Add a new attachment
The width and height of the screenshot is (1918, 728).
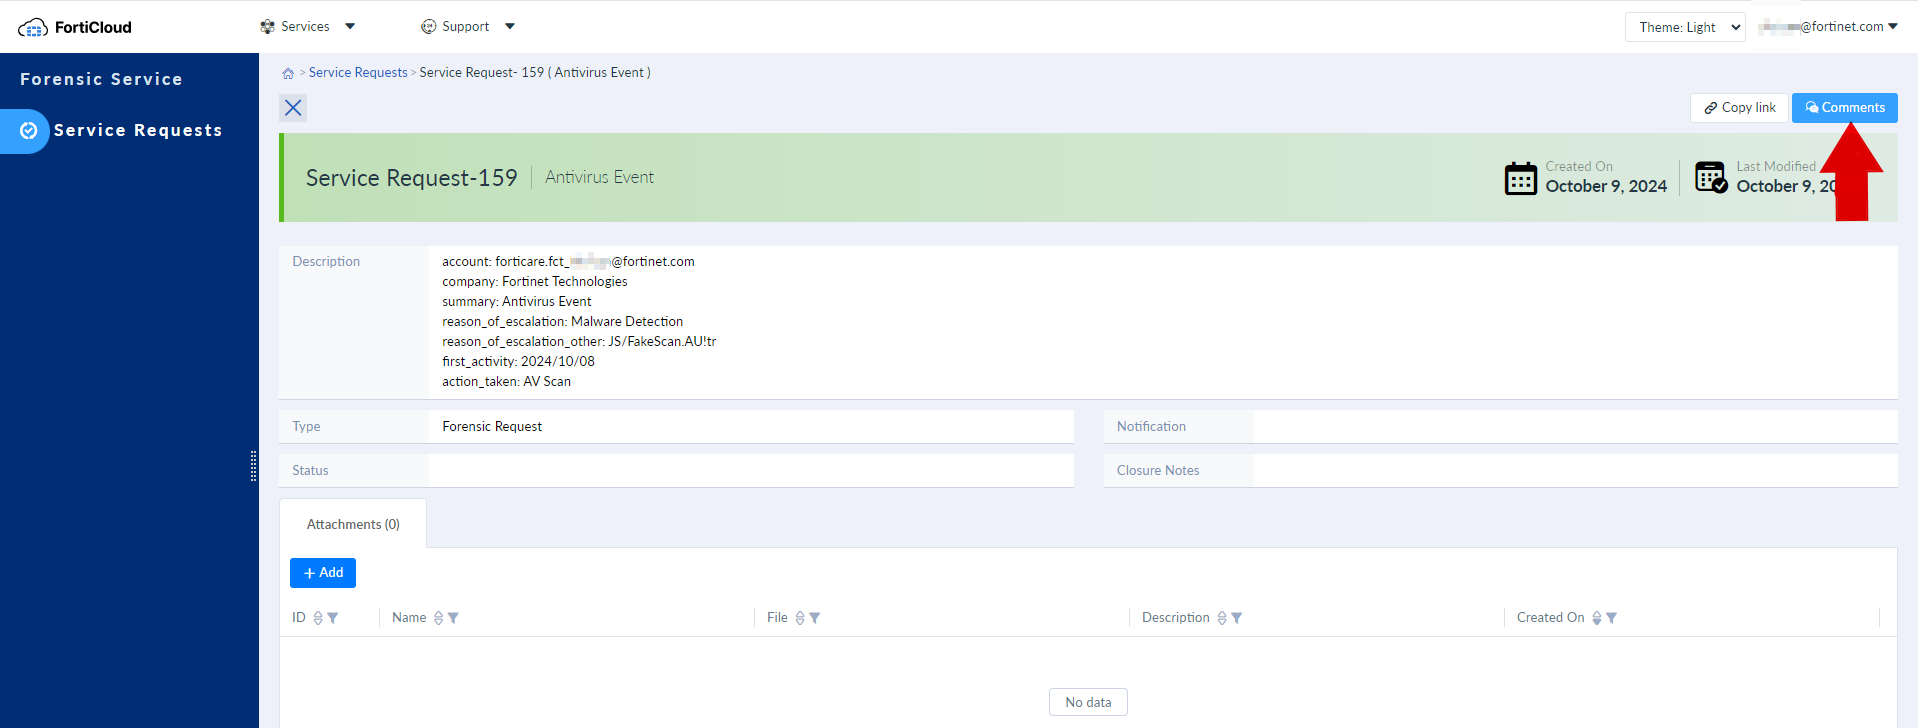[323, 573]
